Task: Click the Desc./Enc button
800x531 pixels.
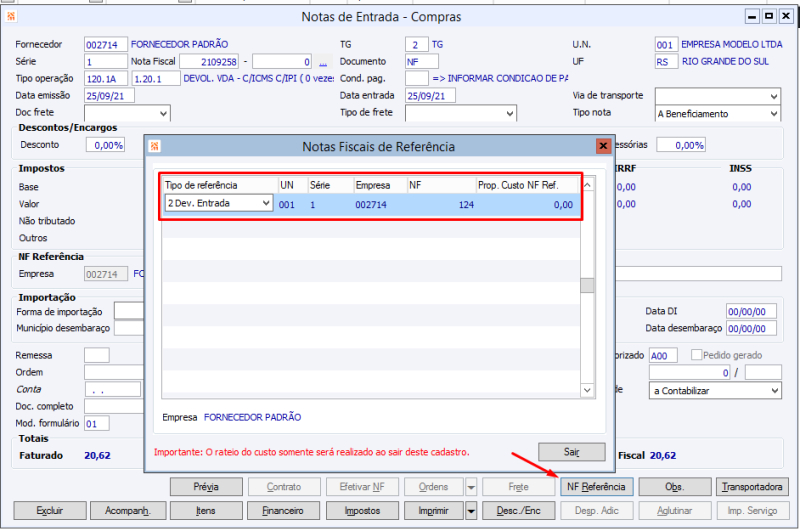Action: [x=518, y=511]
